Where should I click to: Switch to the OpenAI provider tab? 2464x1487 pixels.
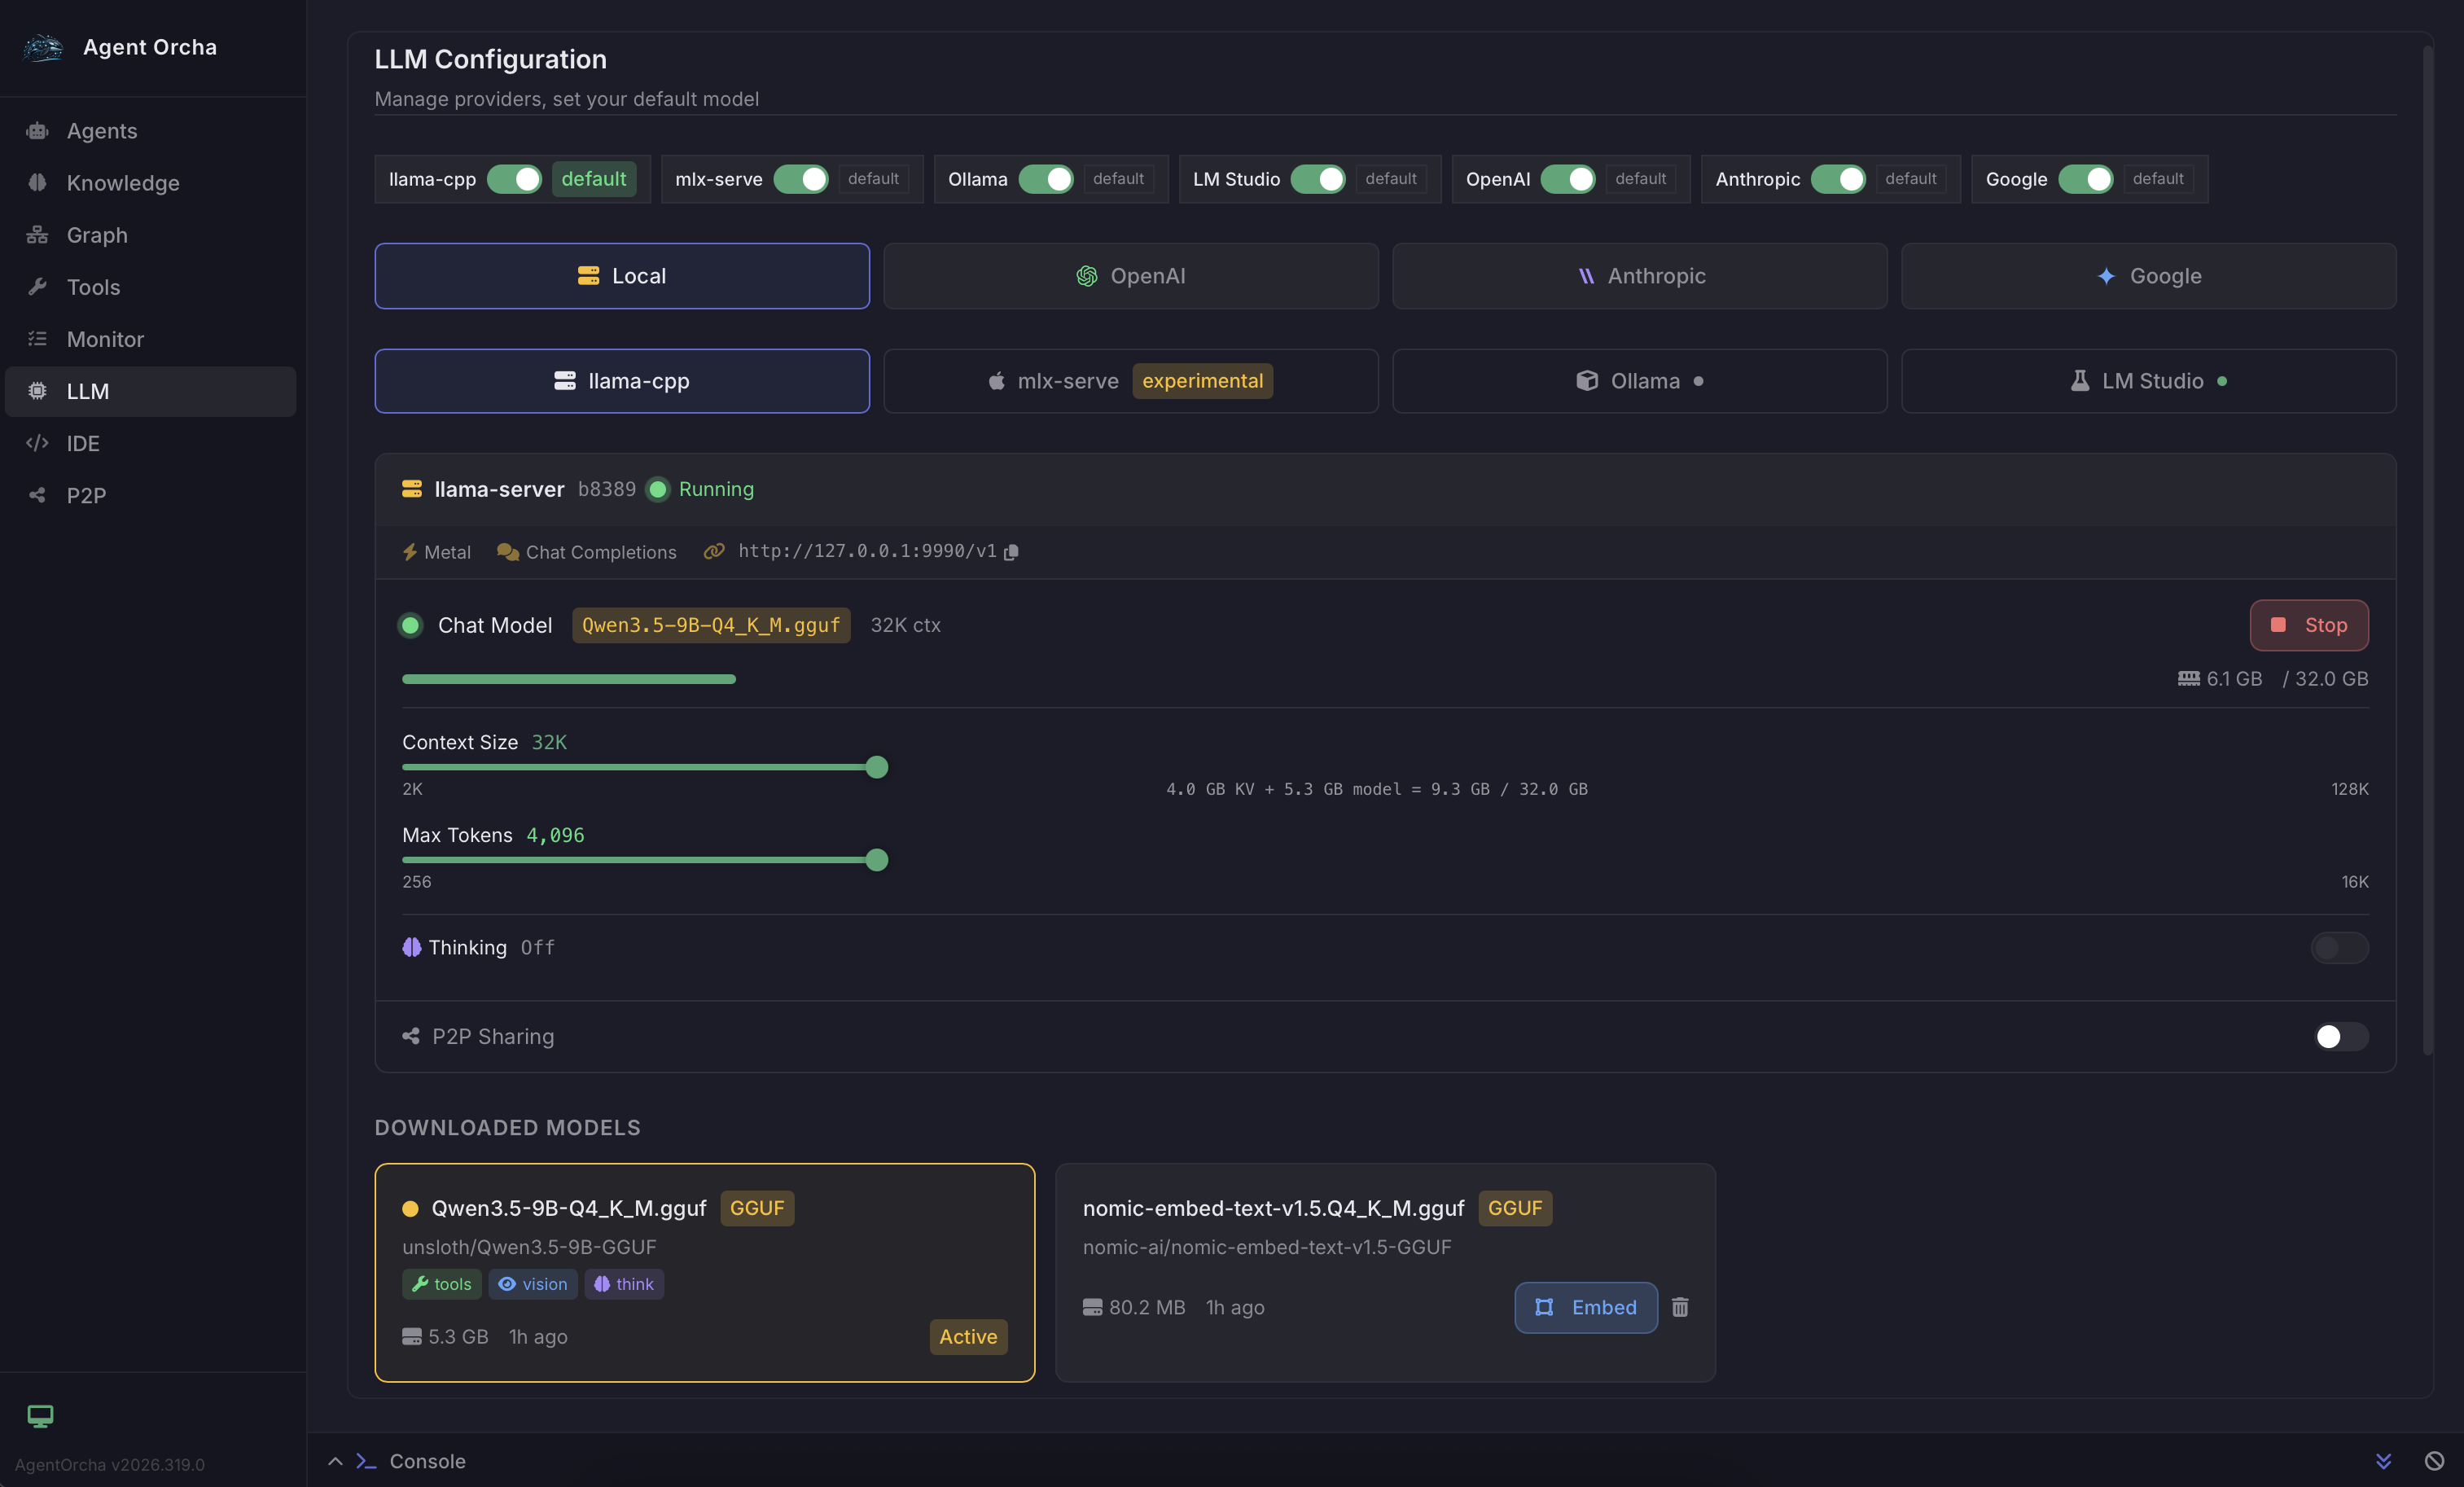(1130, 276)
